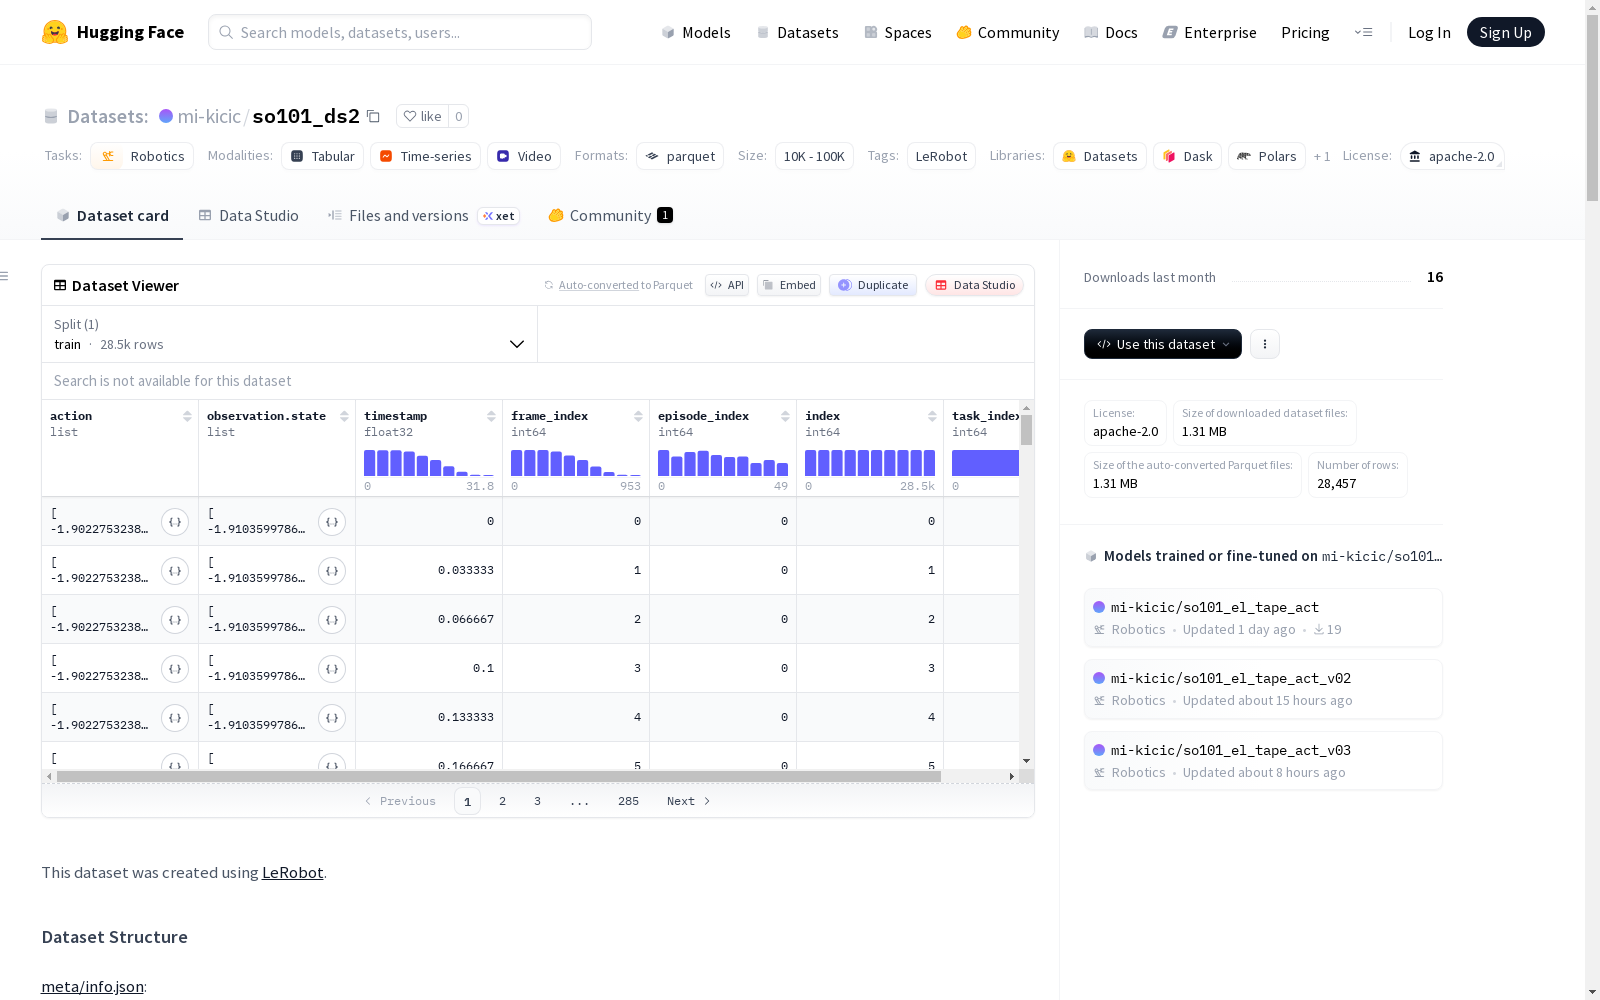Image resolution: width=1600 pixels, height=1000 pixels.
Task: Open the LeRobot link in description
Action: coord(292,872)
